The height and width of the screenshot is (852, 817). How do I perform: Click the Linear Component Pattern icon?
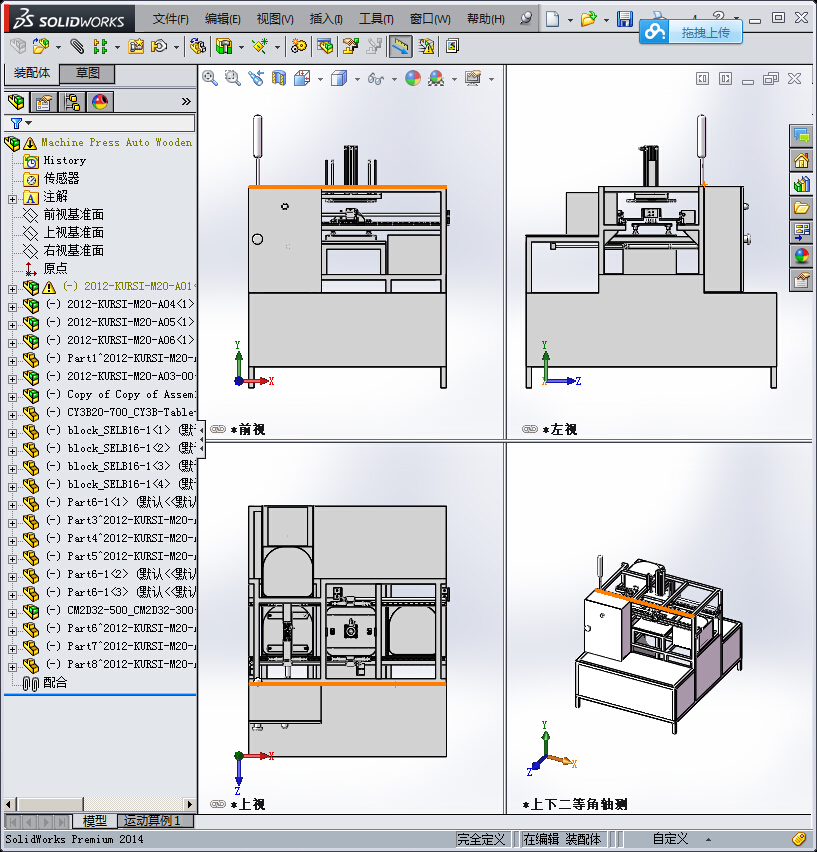[100, 47]
